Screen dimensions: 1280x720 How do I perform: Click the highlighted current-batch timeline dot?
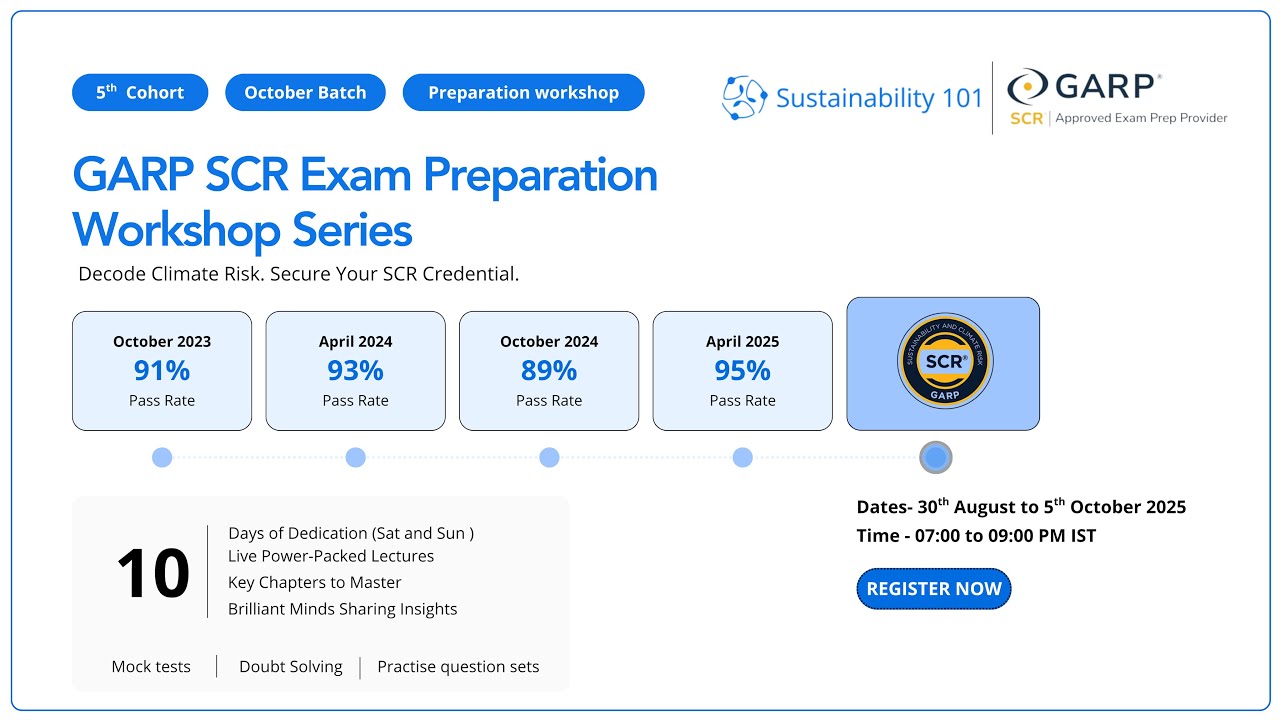click(x=936, y=458)
